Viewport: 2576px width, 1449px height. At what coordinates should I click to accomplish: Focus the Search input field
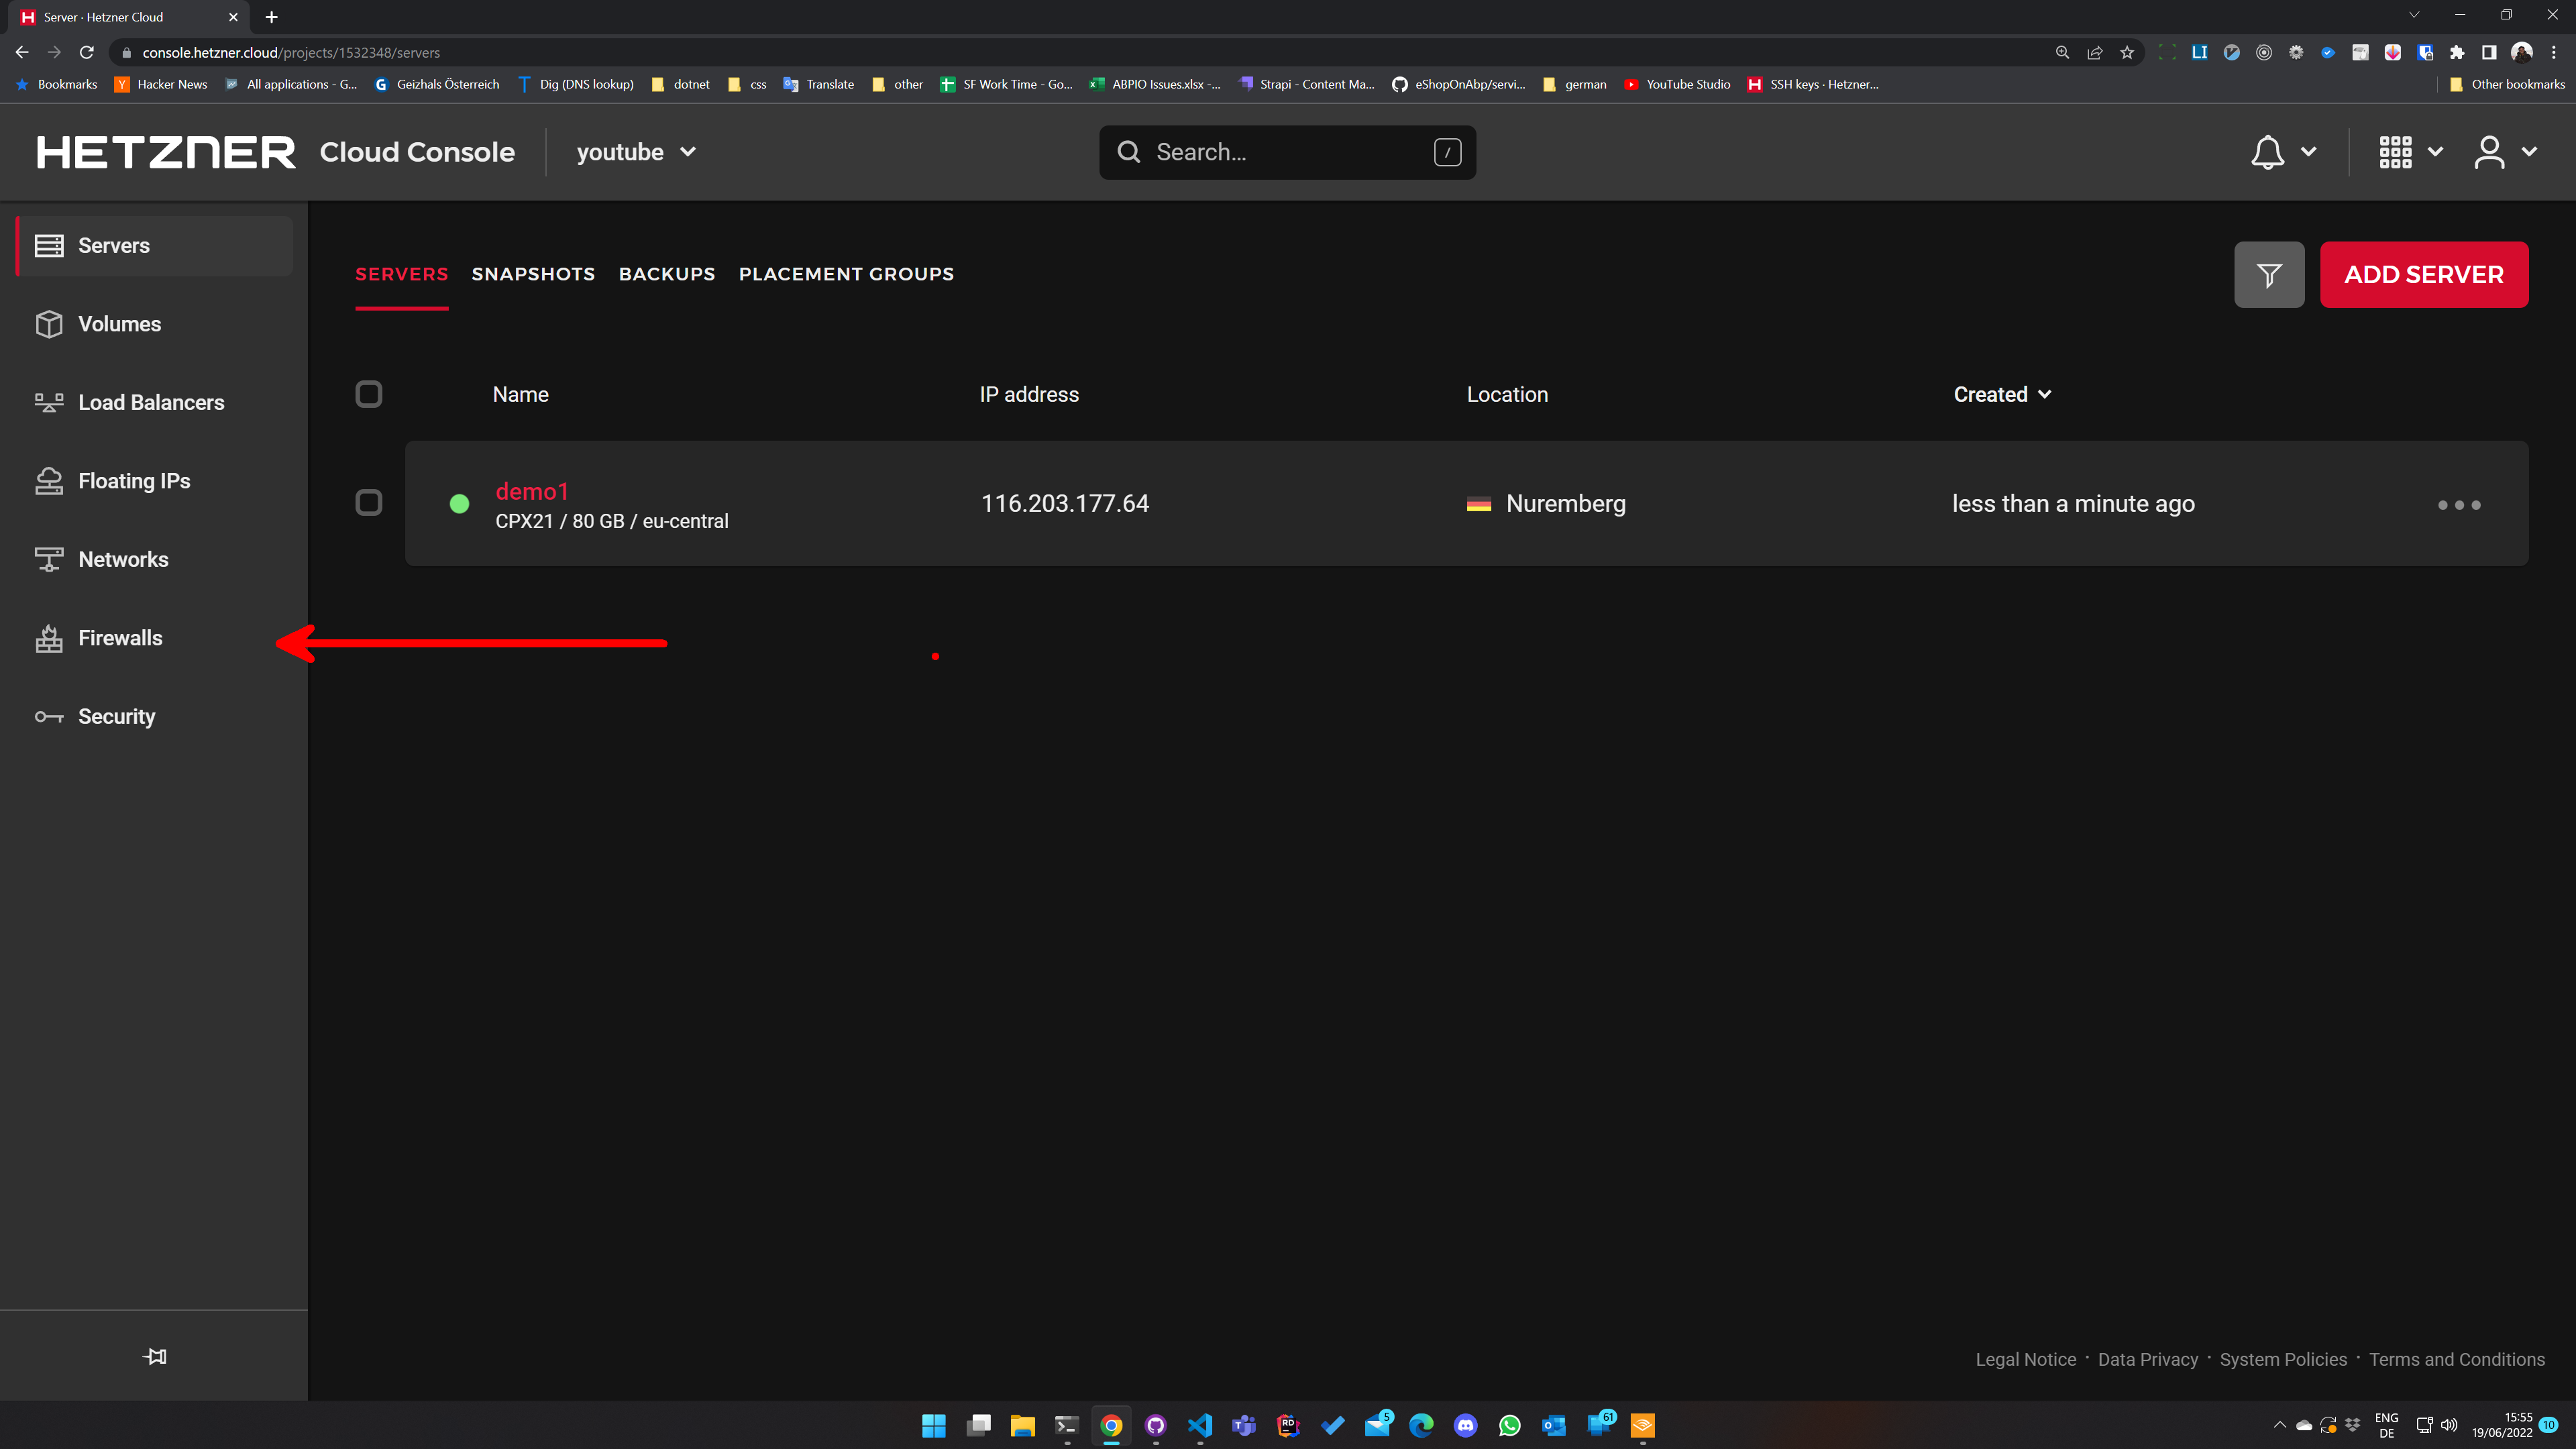click(1286, 152)
